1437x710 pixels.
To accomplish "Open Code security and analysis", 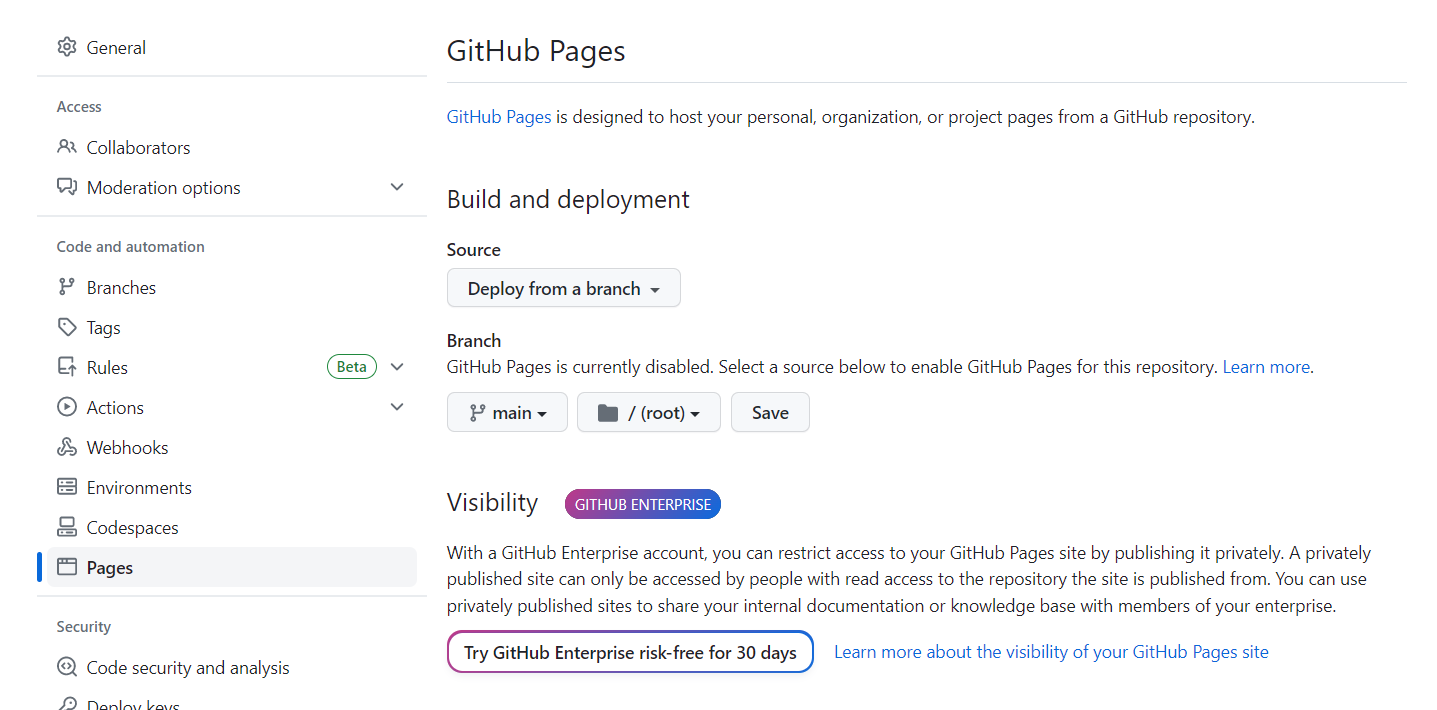I will click(188, 667).
